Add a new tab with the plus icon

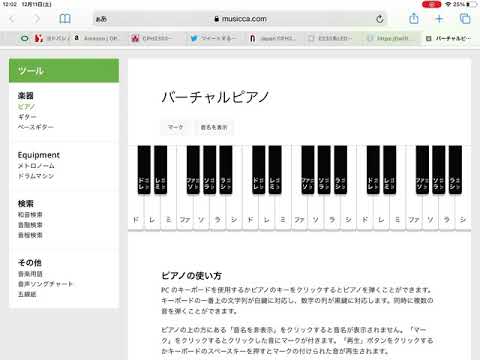tap(439, 19)
